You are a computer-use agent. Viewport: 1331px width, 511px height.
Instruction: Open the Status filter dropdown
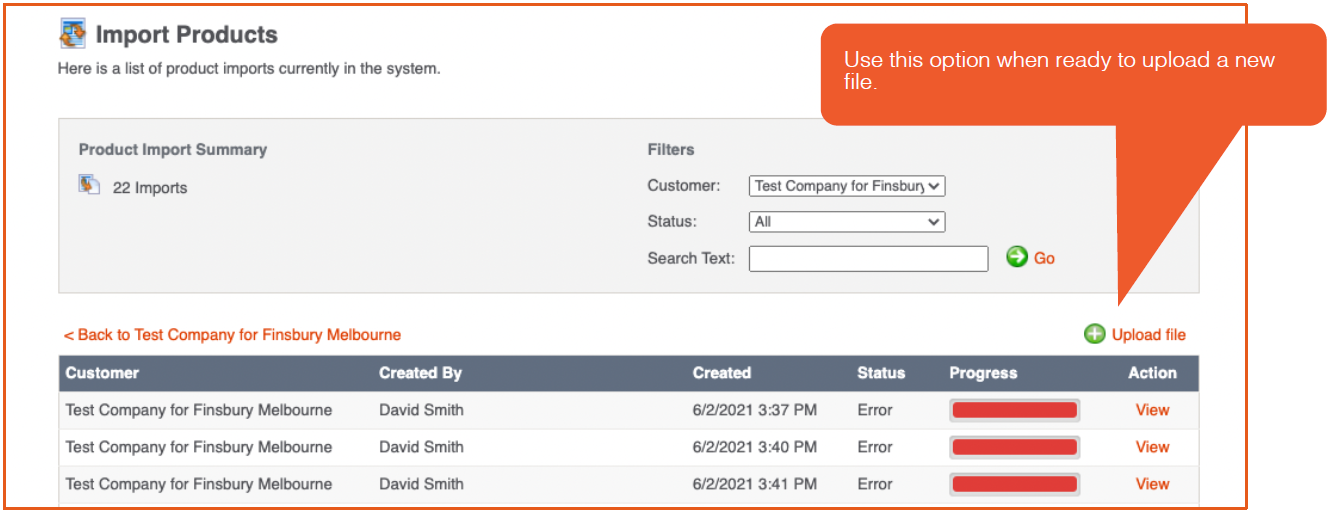coord(846,222)
